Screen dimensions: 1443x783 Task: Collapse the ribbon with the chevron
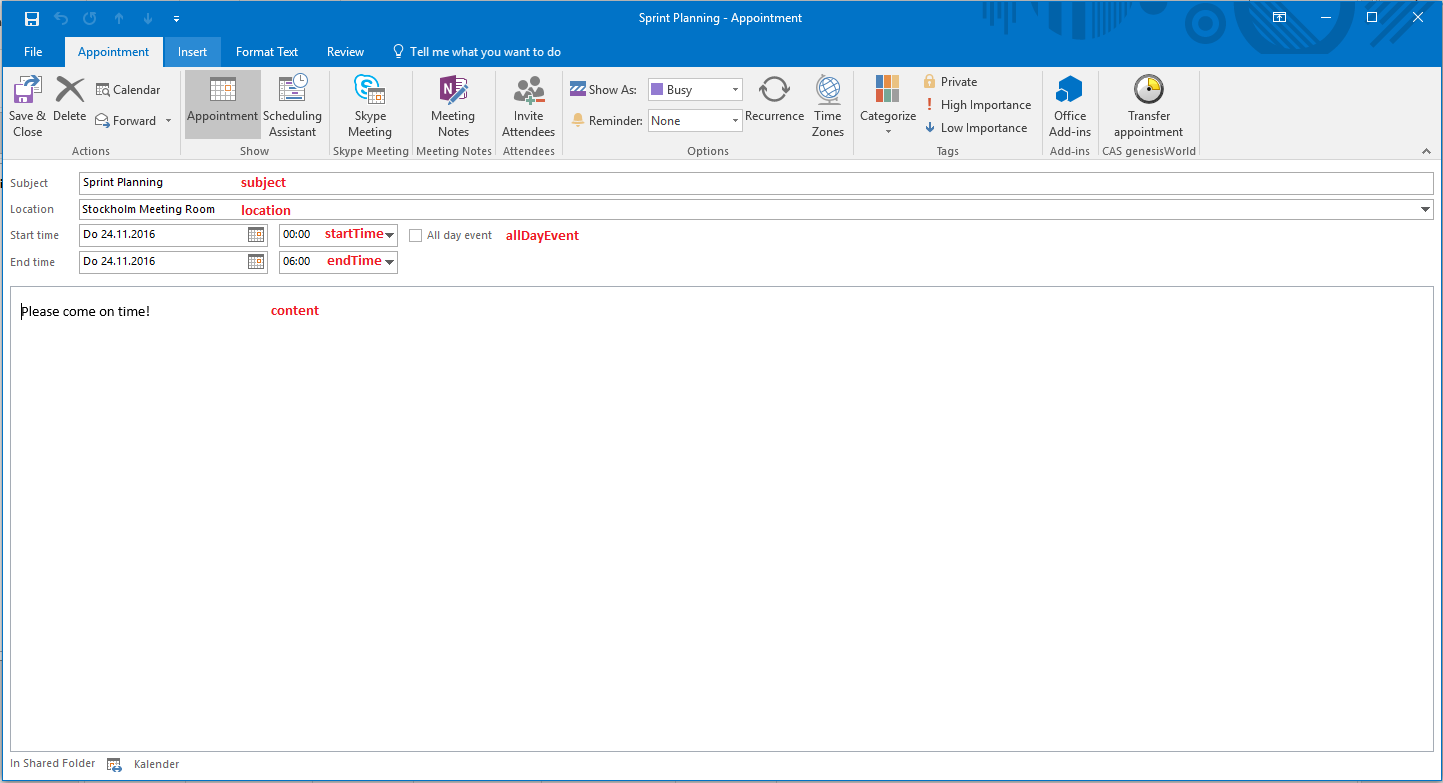[x=1426, y=151]
